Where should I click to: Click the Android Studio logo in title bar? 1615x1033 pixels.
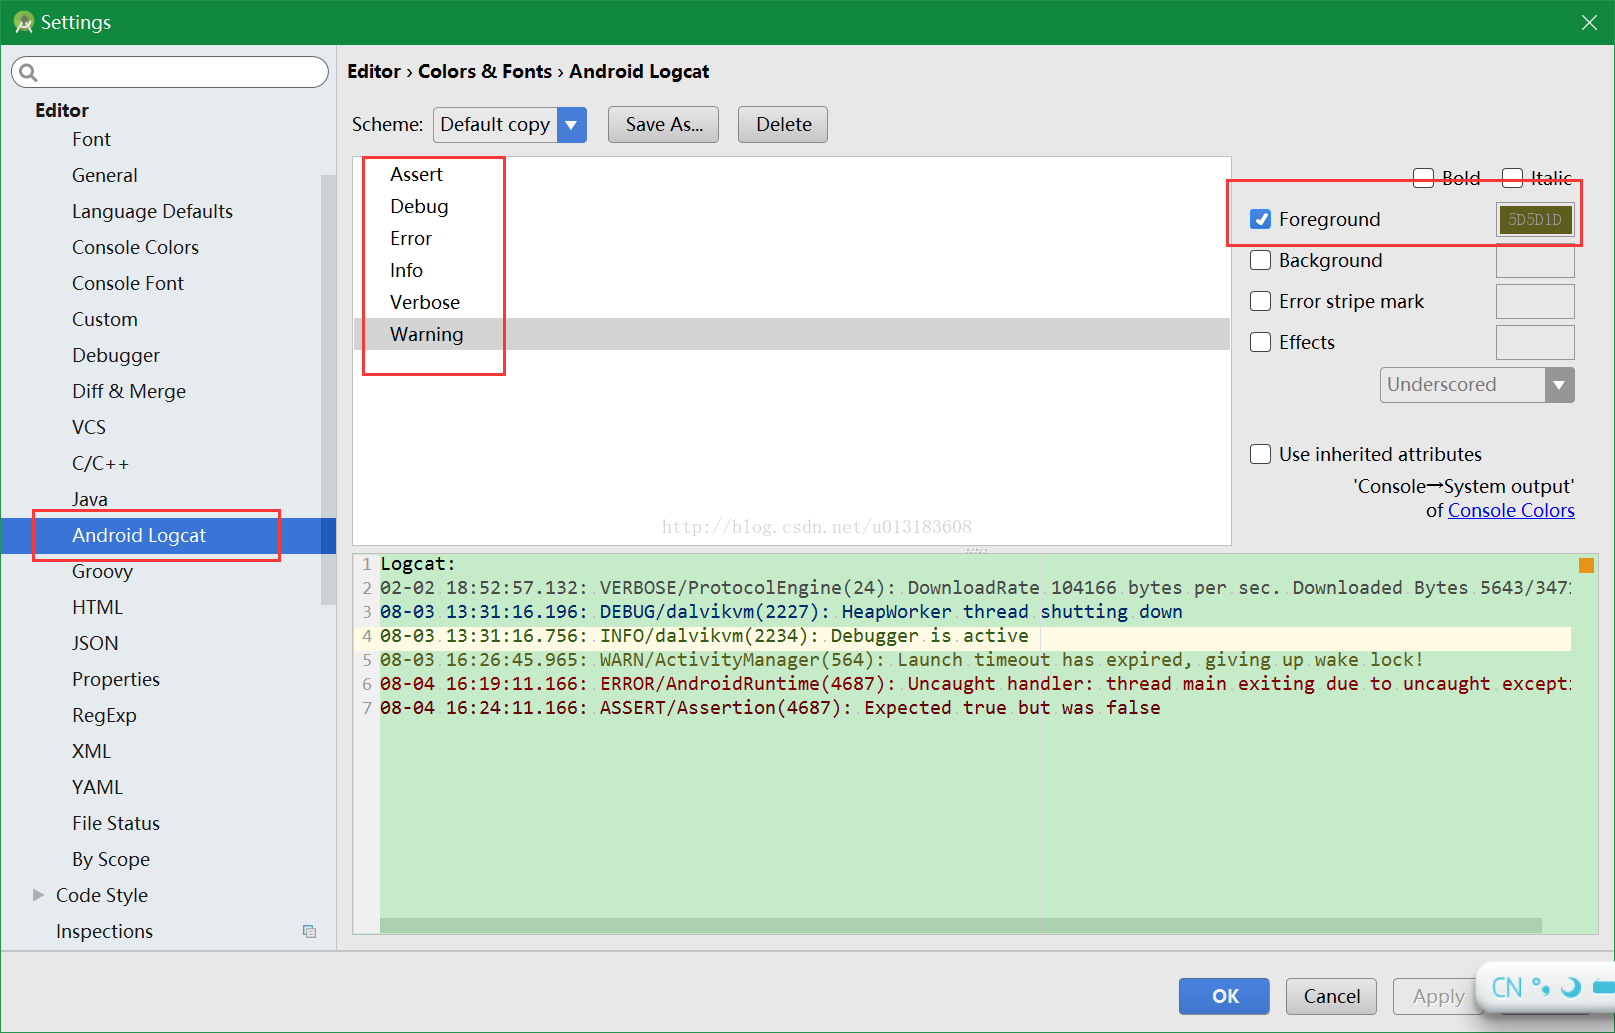pyautogui.click(x=24, y=22)
